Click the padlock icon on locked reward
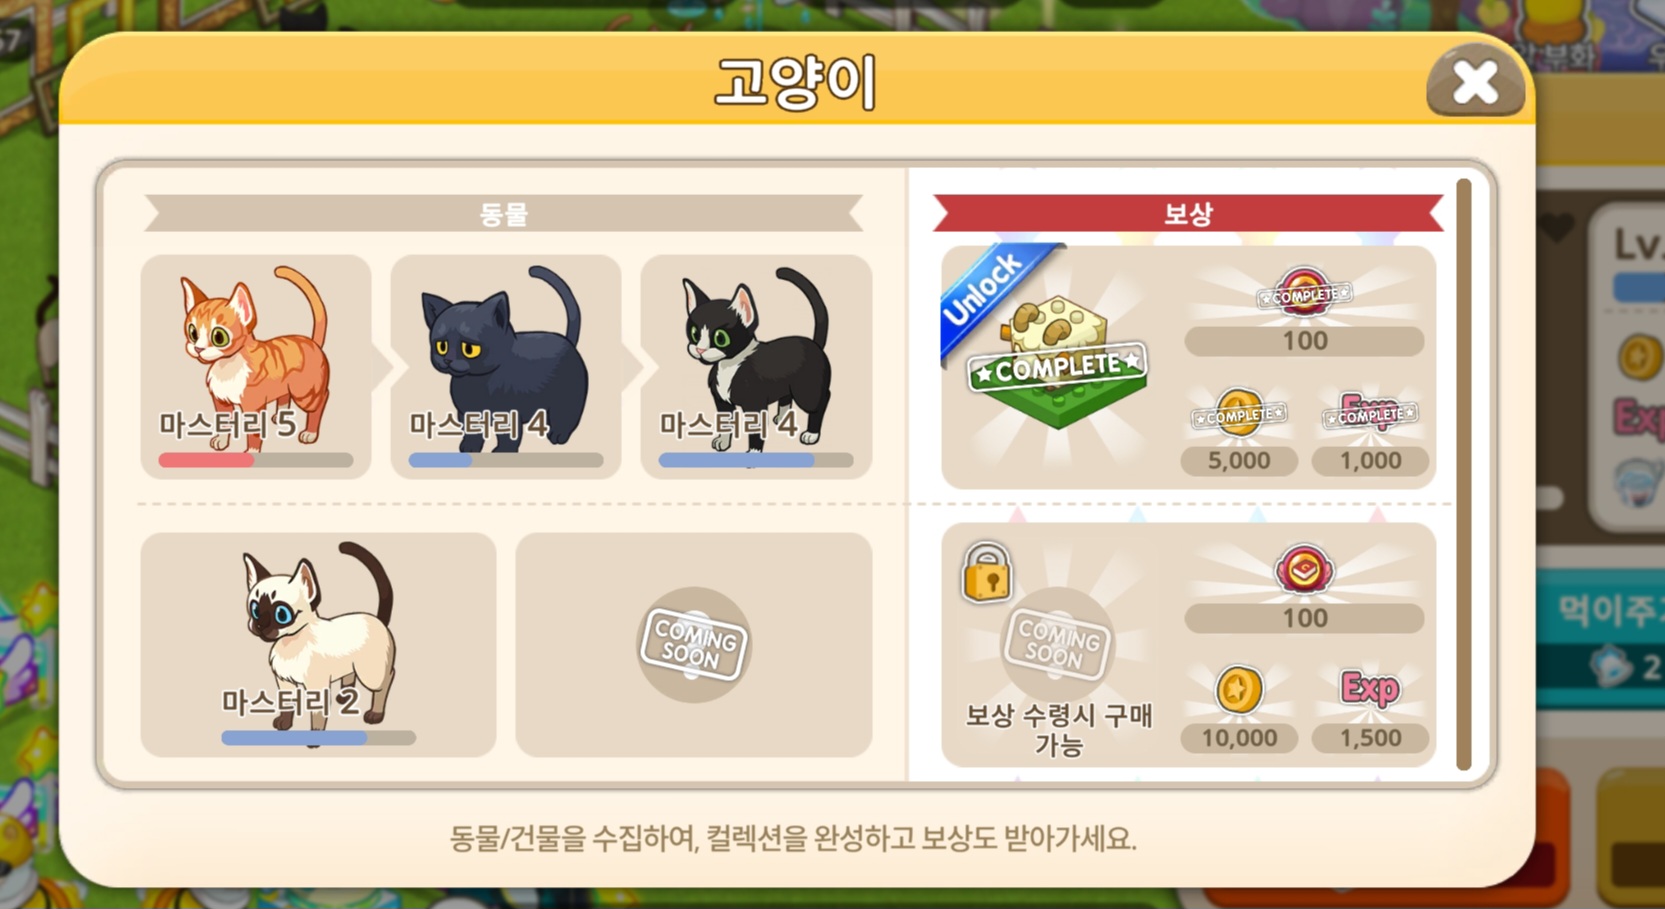1665x909 pixels. pyautogui.click(x=987, y=573)
